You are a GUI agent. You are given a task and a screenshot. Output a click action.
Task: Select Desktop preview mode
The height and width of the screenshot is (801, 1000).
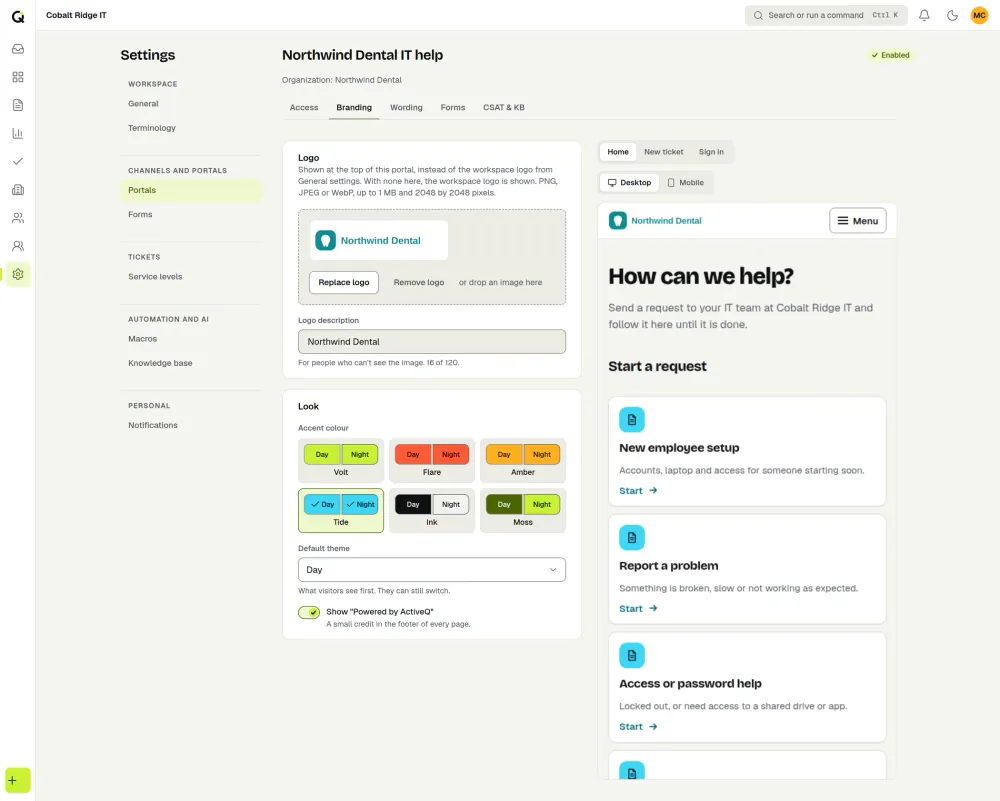[629, 182]
